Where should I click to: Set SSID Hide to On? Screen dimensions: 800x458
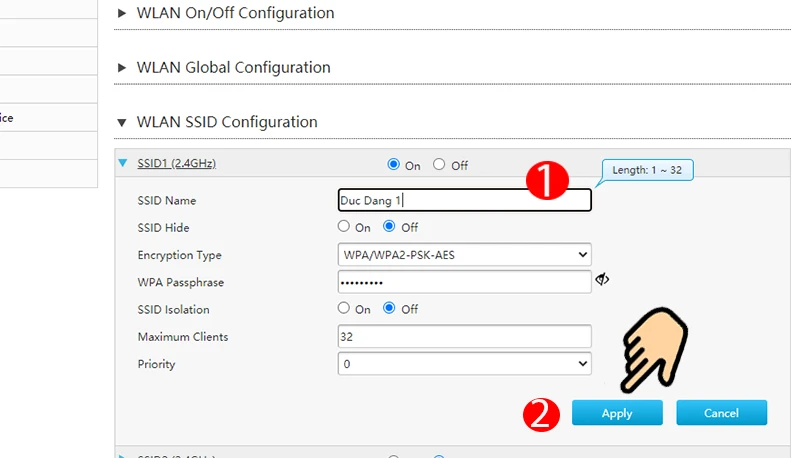pos(345,227)
